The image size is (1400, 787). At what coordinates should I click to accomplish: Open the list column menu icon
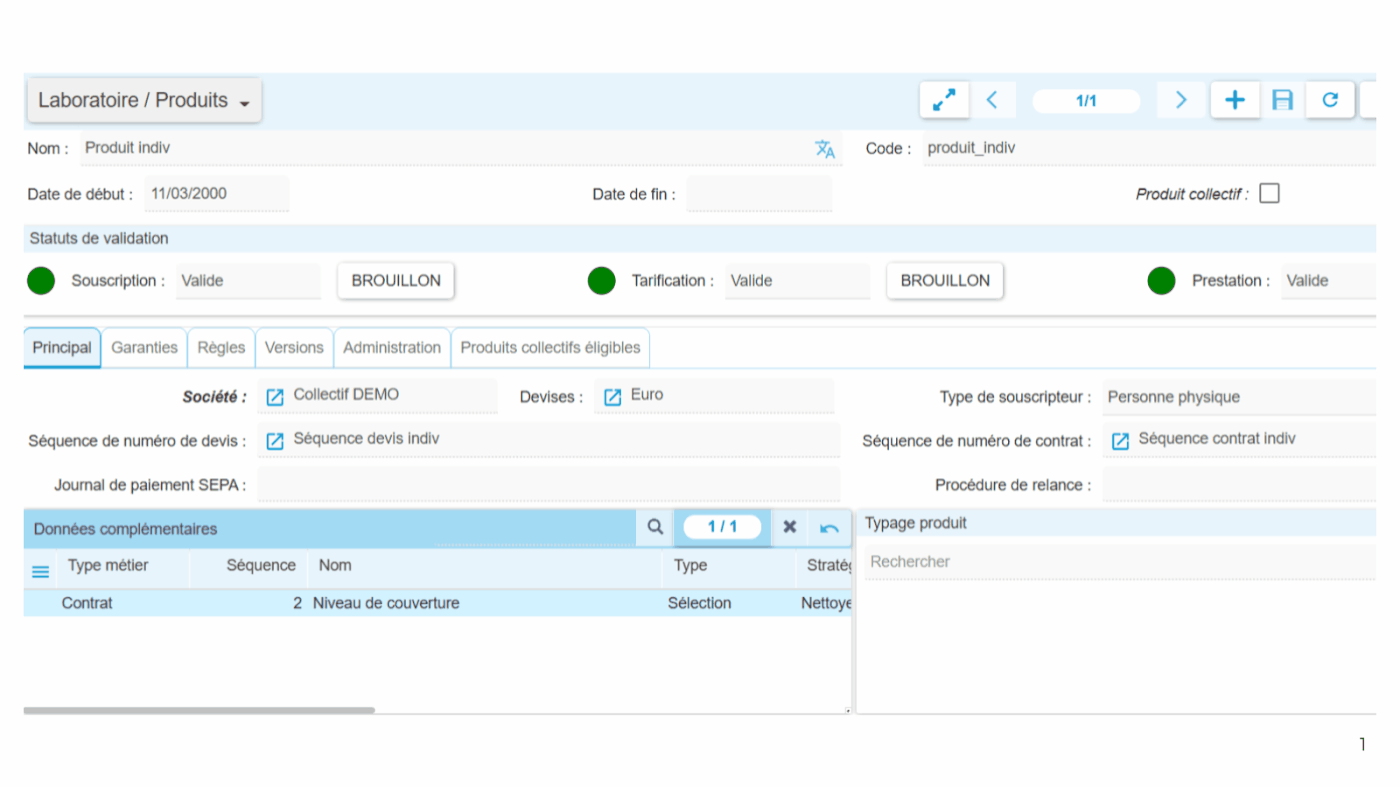[x=41, y=572]
